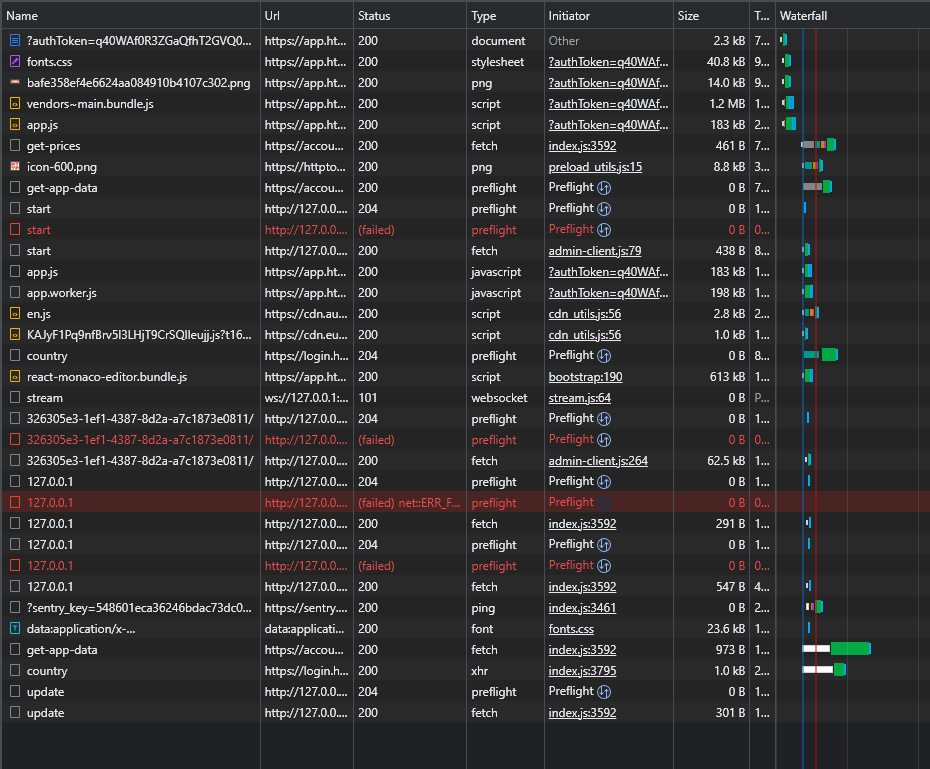The image size is (930, 769).
Task: Click the red failed icon on the red start row
Action: [13, 229]
